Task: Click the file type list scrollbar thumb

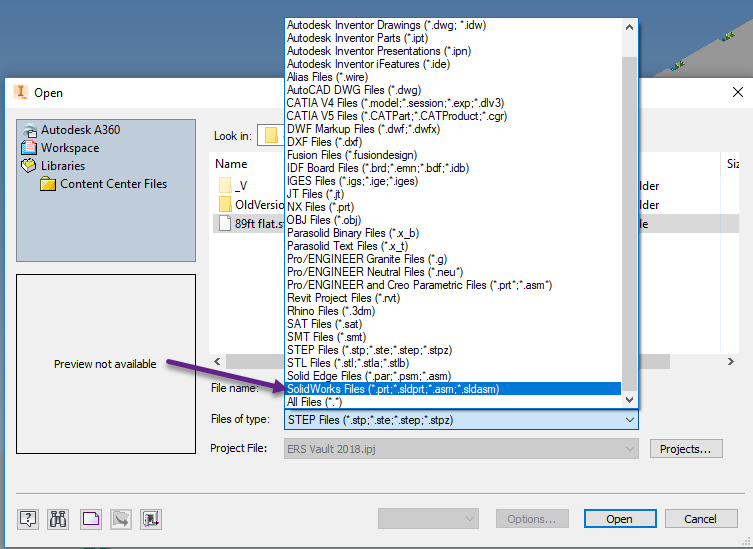Action: [x=630, y=223]
